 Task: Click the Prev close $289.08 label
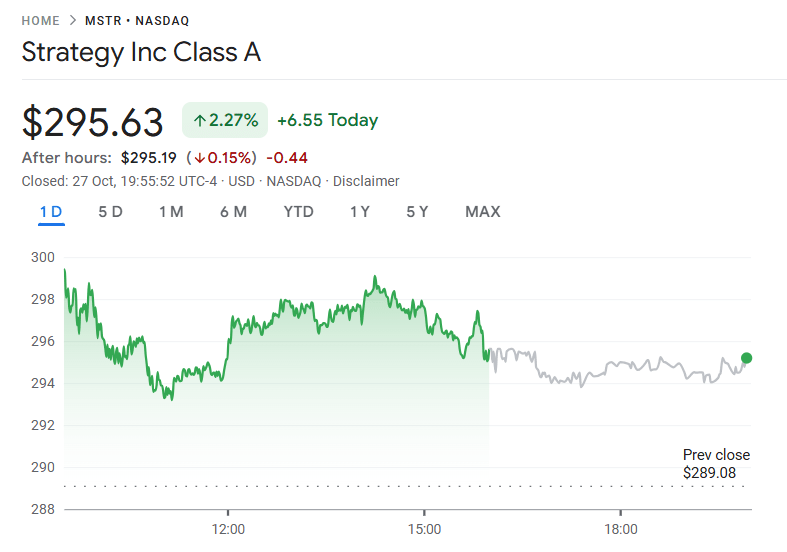(x=715, y=463)
